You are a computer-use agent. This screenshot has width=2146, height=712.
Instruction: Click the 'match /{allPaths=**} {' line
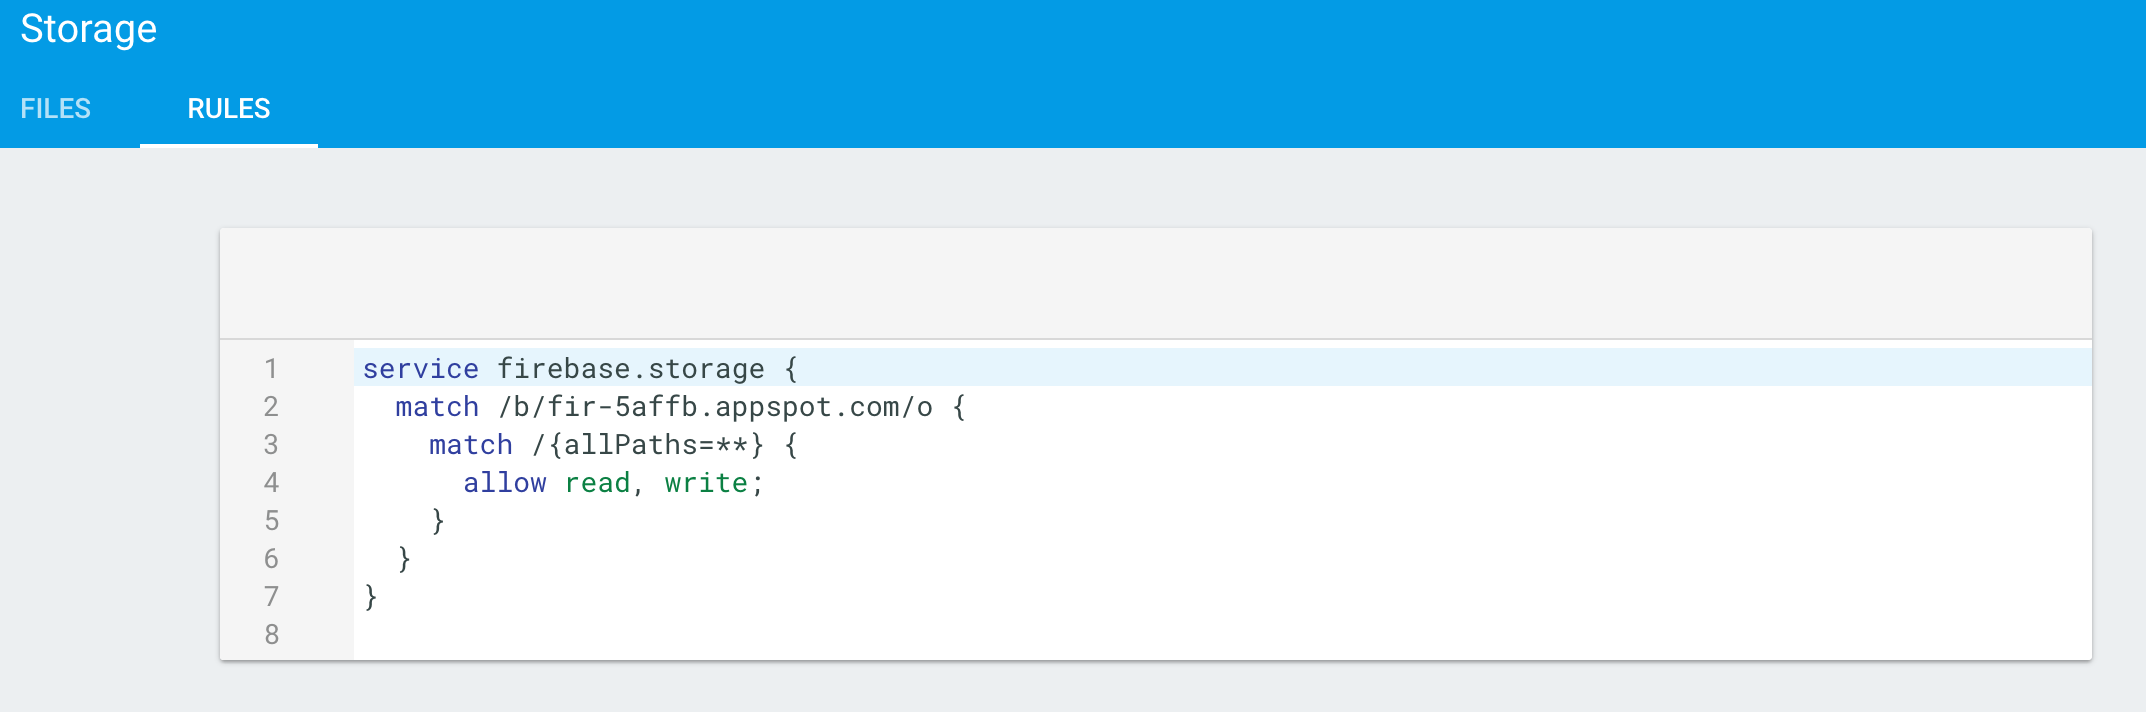613,445
